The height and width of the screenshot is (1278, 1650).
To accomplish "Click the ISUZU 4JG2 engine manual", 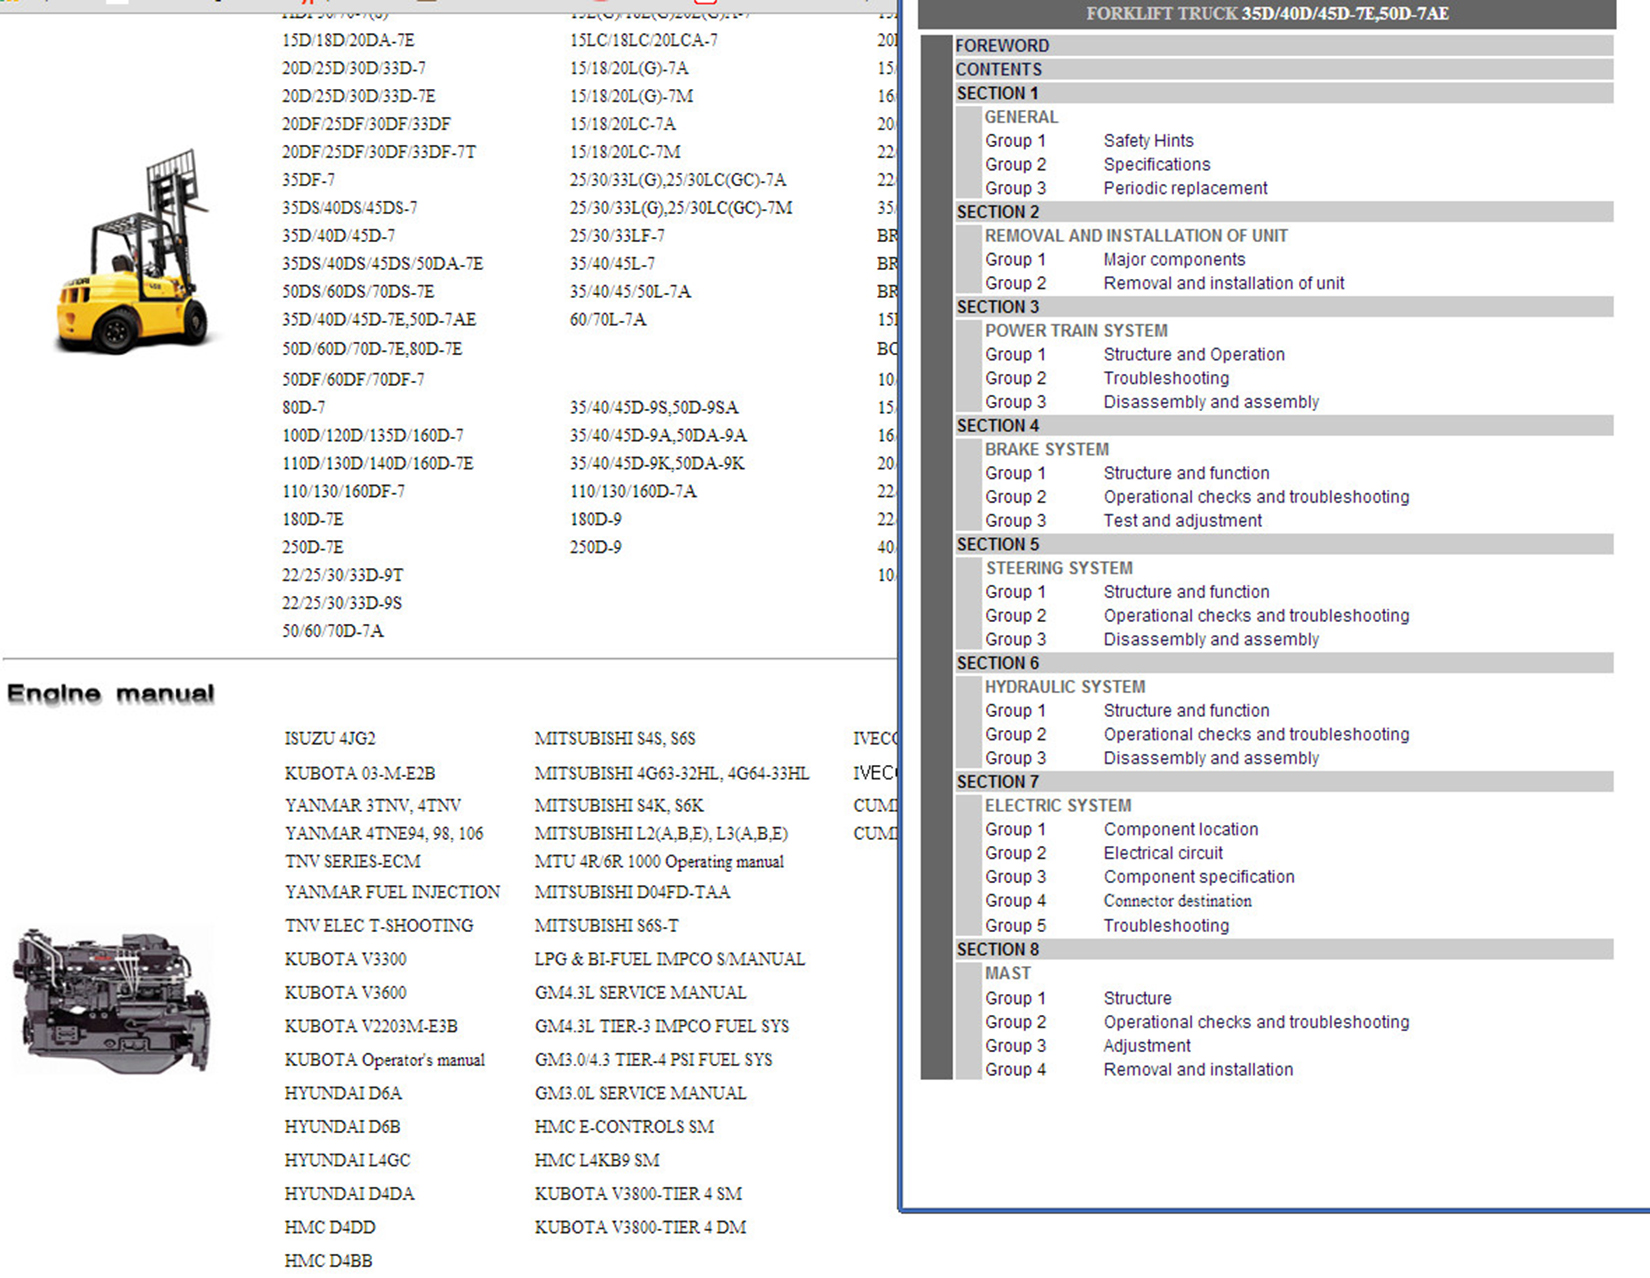I will click(x=330, y=739).
